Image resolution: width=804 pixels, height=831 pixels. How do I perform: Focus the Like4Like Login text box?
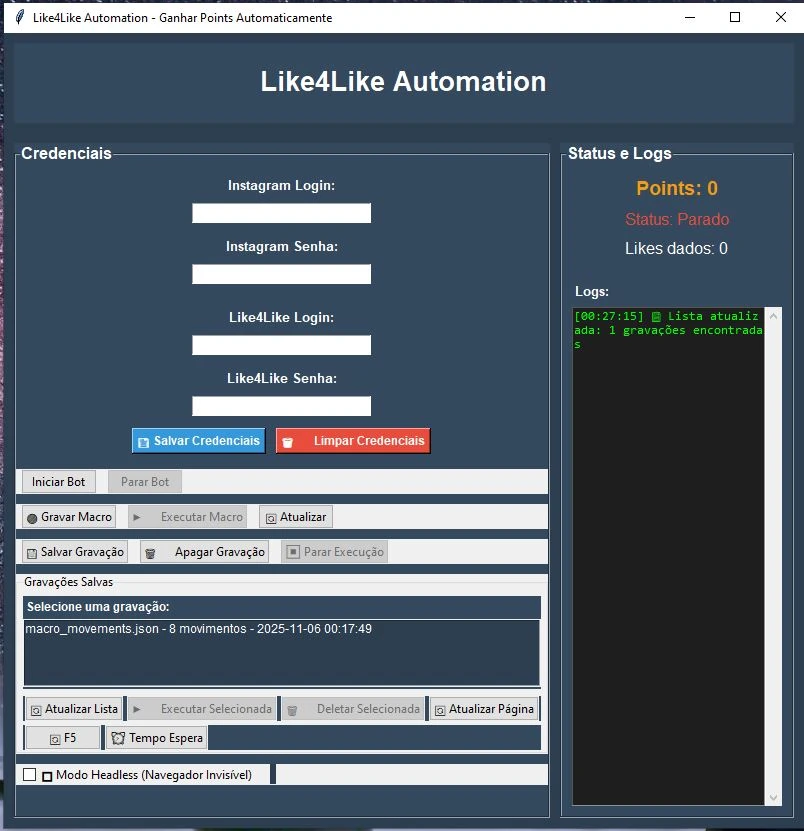click(281, 345)
